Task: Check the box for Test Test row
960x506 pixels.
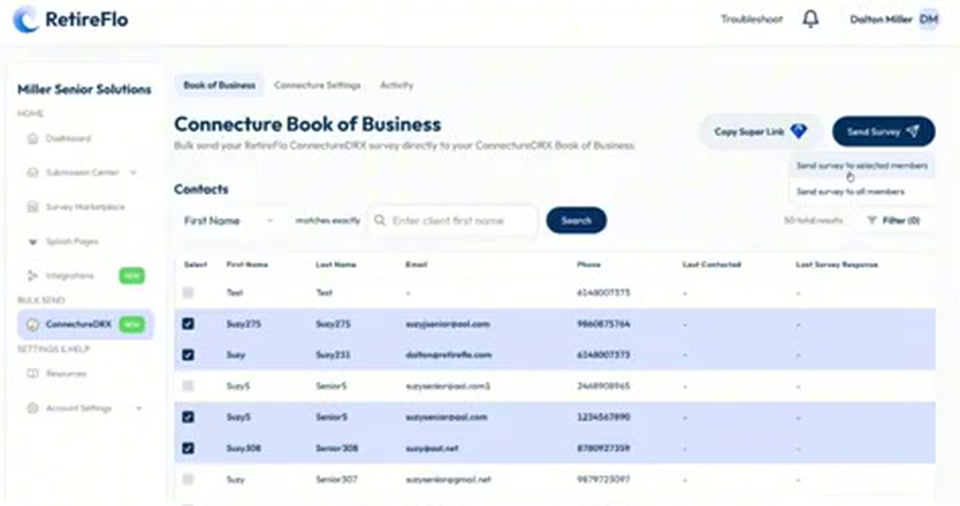Action: coord(188,293)
